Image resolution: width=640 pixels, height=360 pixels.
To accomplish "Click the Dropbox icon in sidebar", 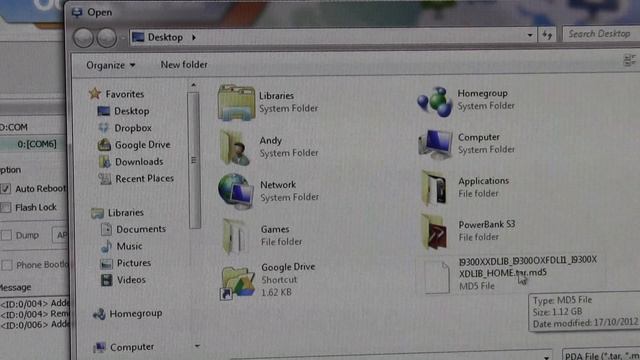I will pos(104,128).
